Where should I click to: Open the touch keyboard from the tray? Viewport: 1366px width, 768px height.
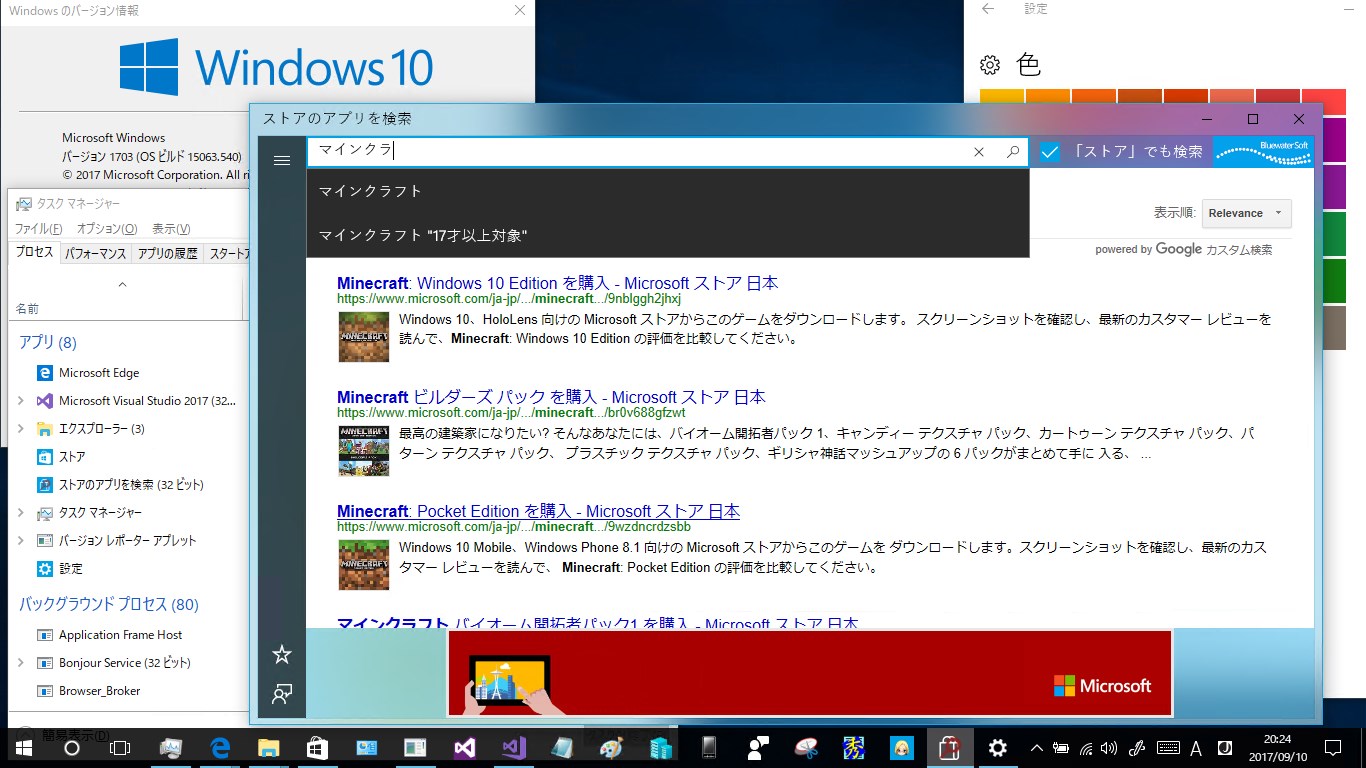click(1167, 748)
